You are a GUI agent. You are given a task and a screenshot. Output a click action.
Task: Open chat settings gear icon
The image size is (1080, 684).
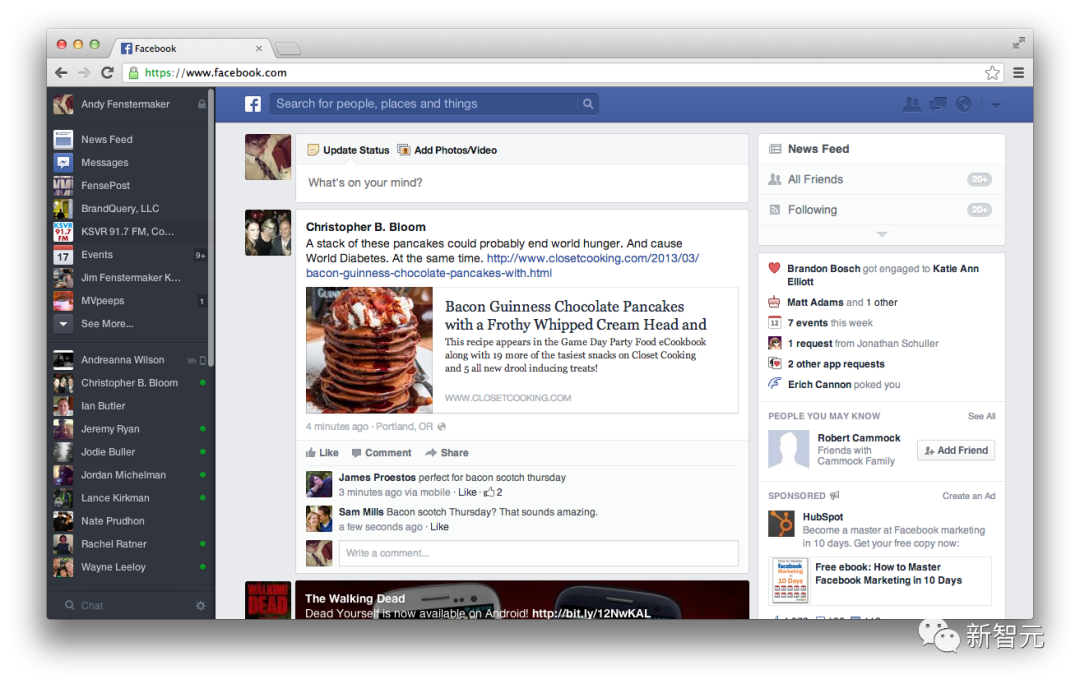point(200,606)
